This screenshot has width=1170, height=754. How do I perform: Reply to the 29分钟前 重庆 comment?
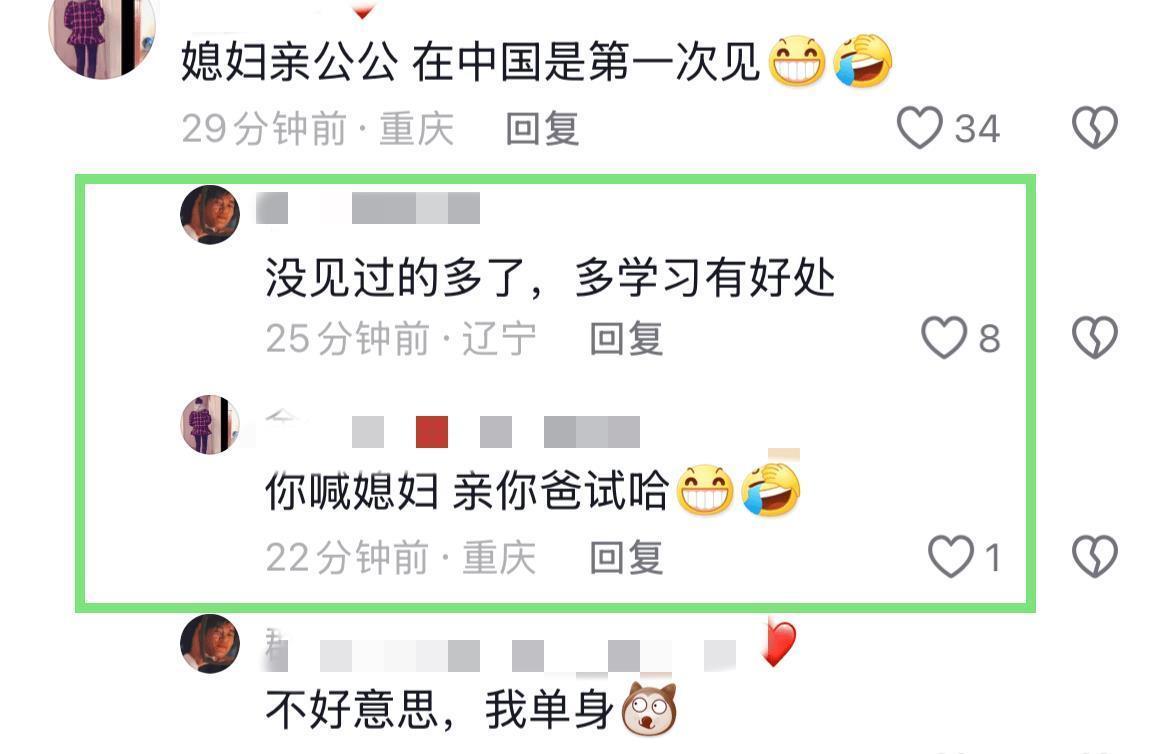coord(542,128)
